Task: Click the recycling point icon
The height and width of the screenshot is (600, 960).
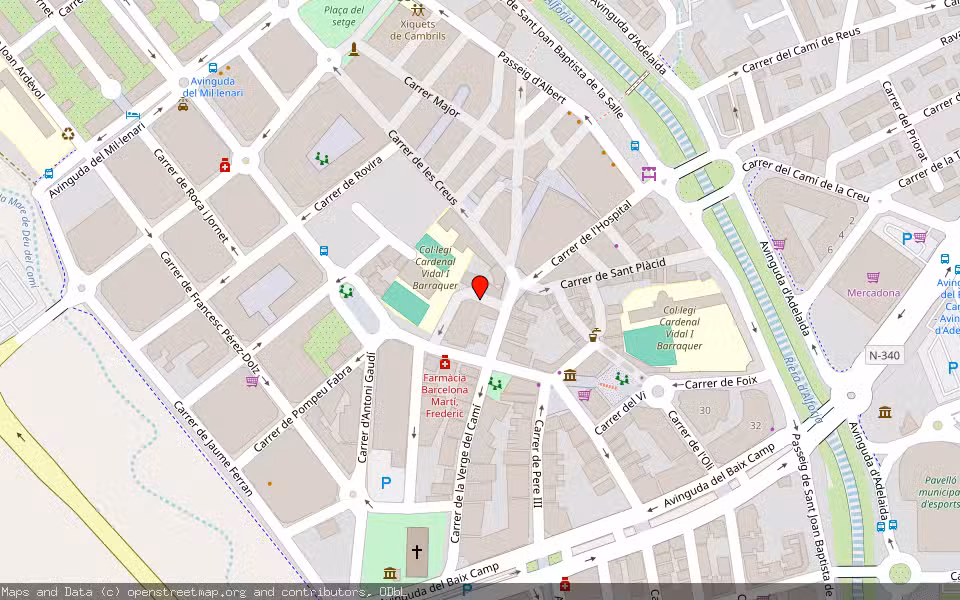Action: (x=68, y=133)
